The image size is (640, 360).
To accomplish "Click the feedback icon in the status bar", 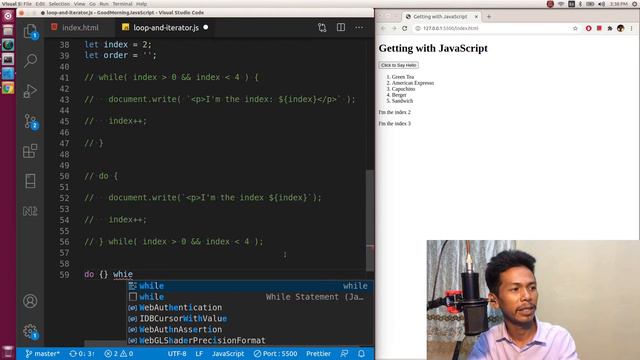I will (344, 353).
